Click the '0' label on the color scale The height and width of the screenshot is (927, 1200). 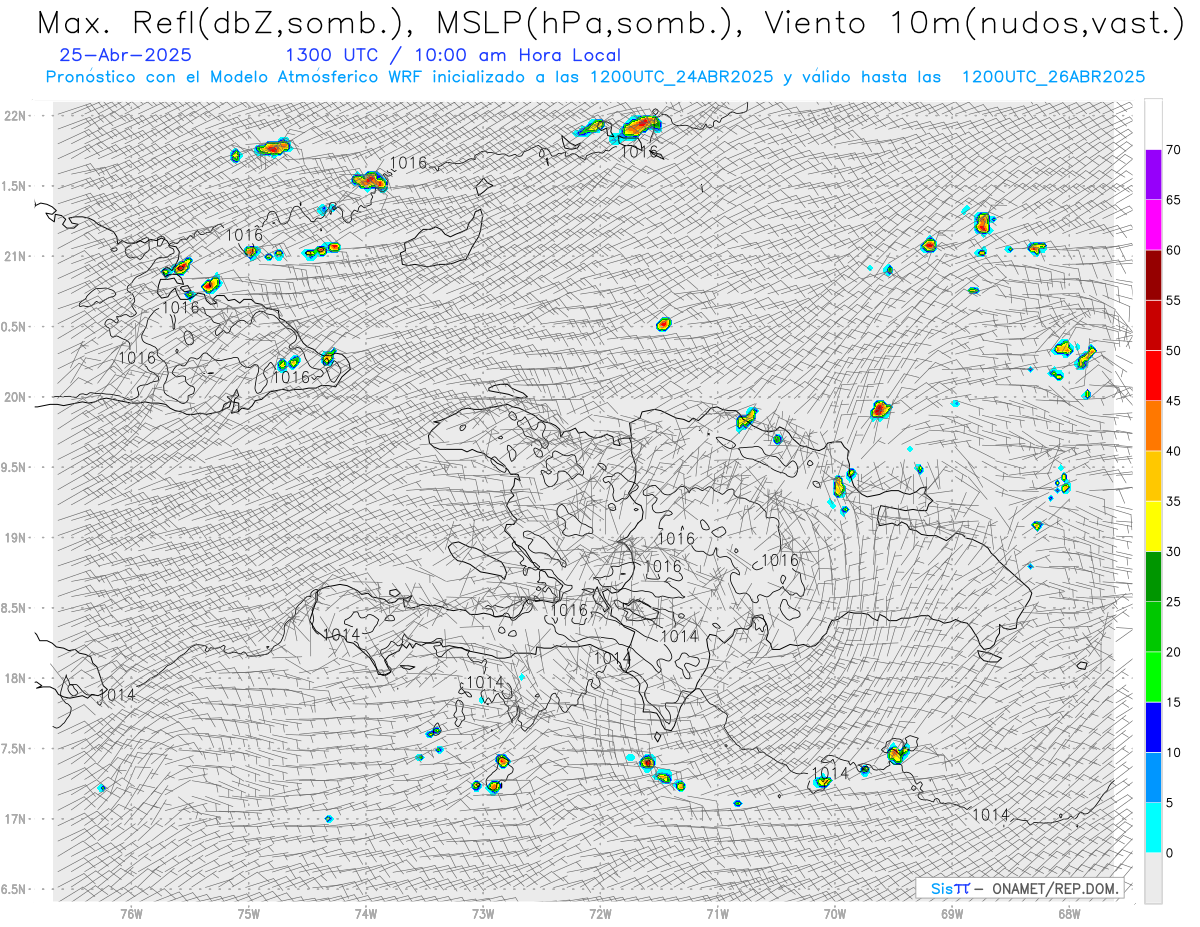coord(1169,853)
